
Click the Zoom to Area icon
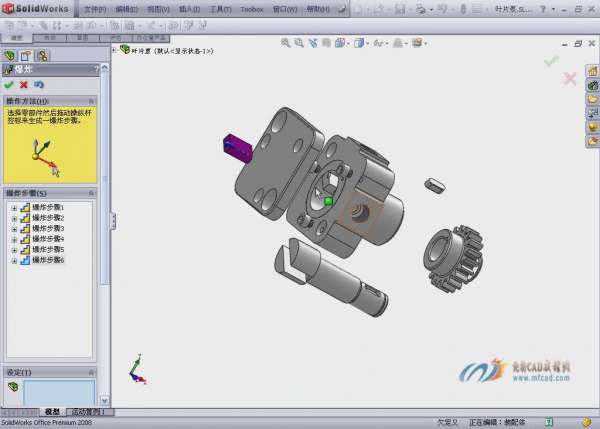pos(299,43)
